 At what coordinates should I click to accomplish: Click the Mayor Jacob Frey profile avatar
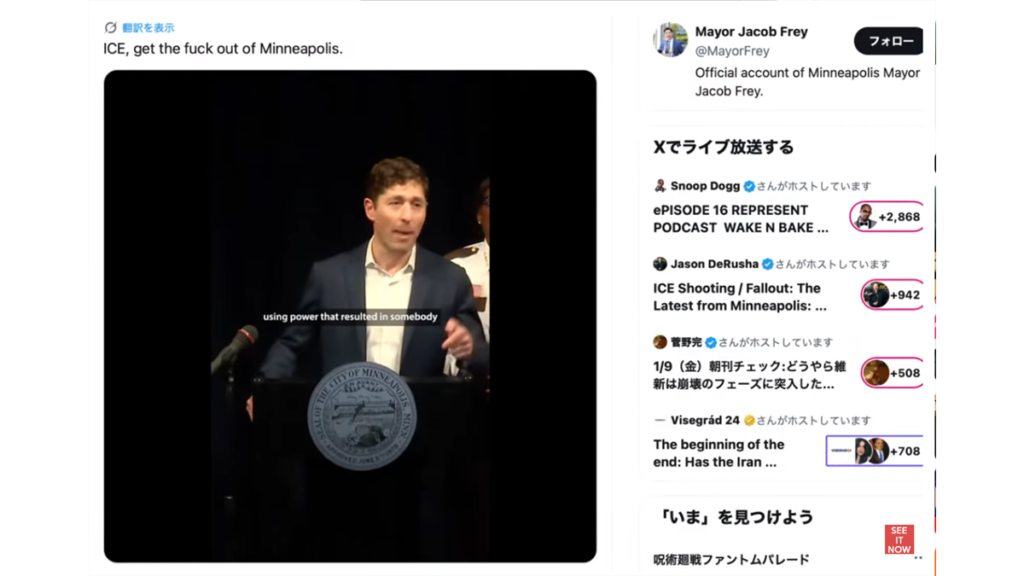coord(670,40)
